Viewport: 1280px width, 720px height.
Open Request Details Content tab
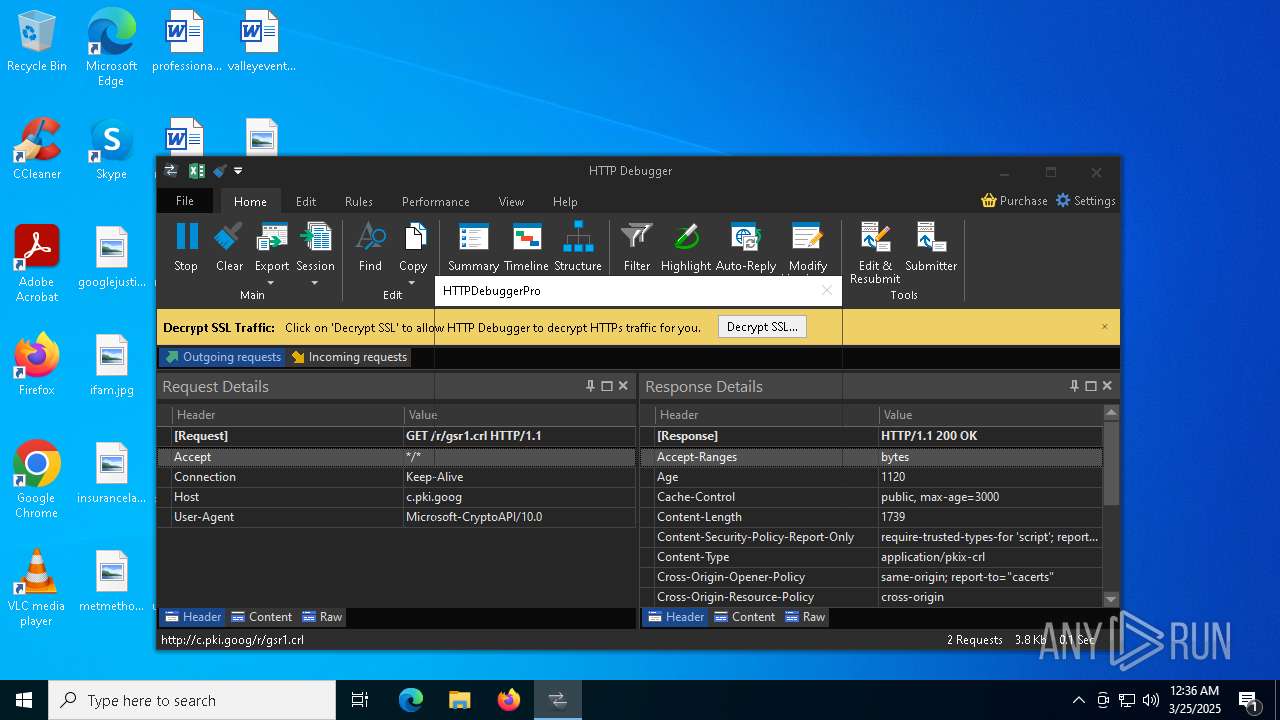261,617
